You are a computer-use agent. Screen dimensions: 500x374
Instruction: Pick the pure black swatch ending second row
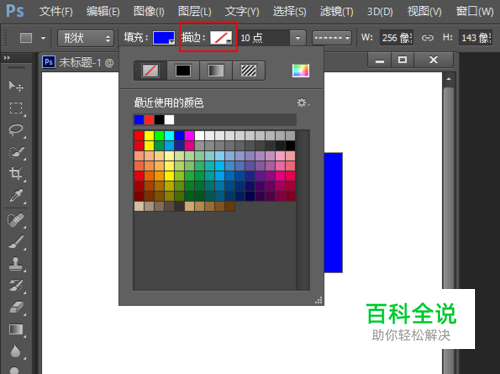[290, 145]
